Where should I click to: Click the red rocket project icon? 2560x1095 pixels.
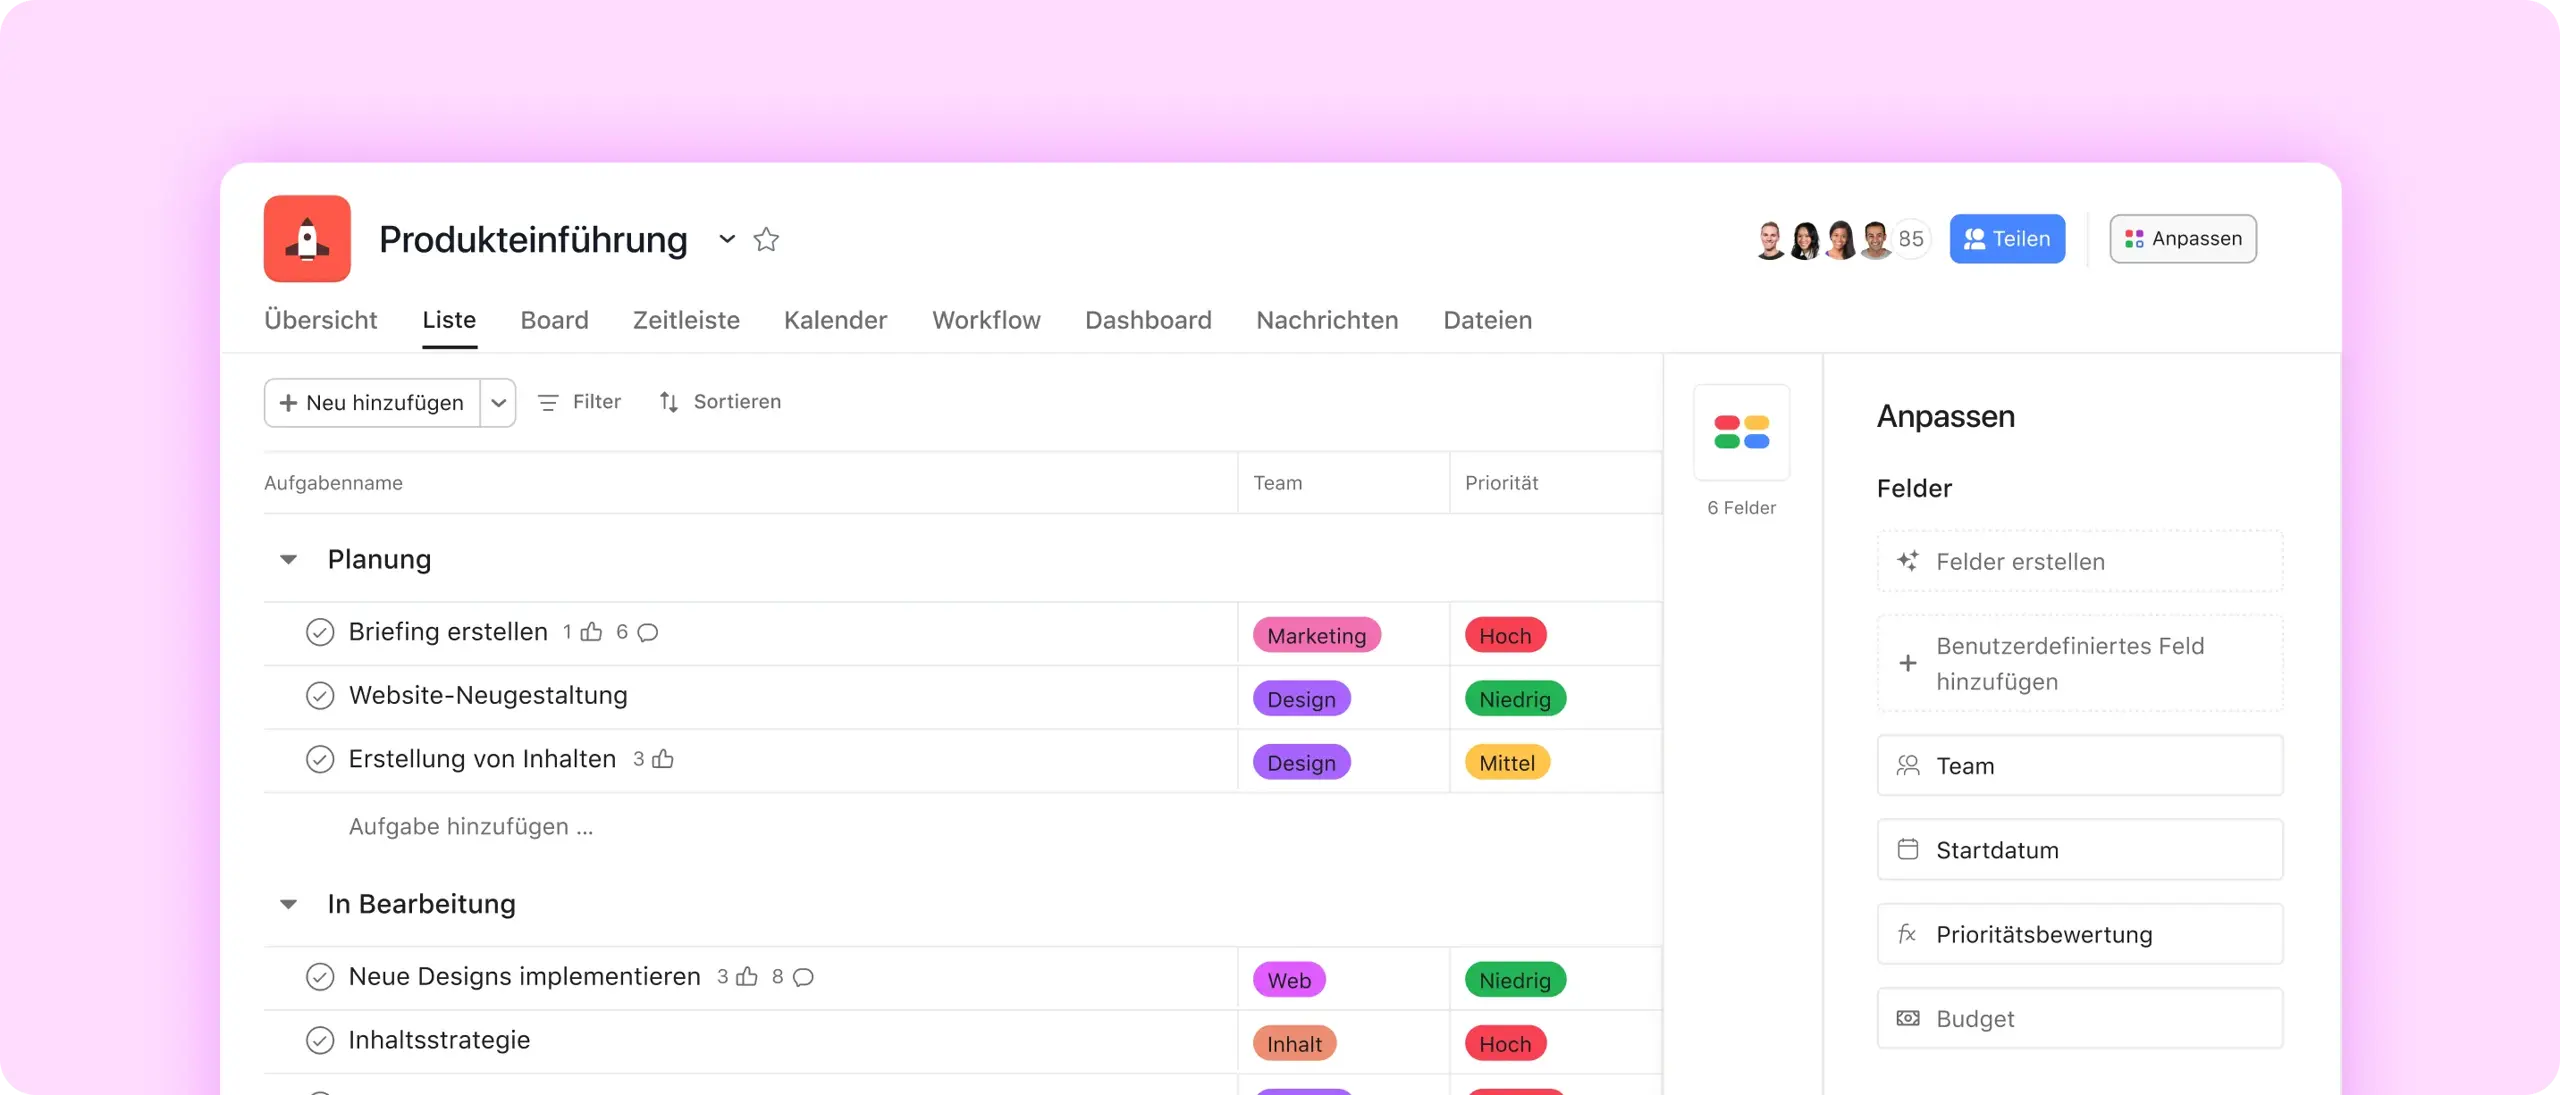tap(307, 238)
